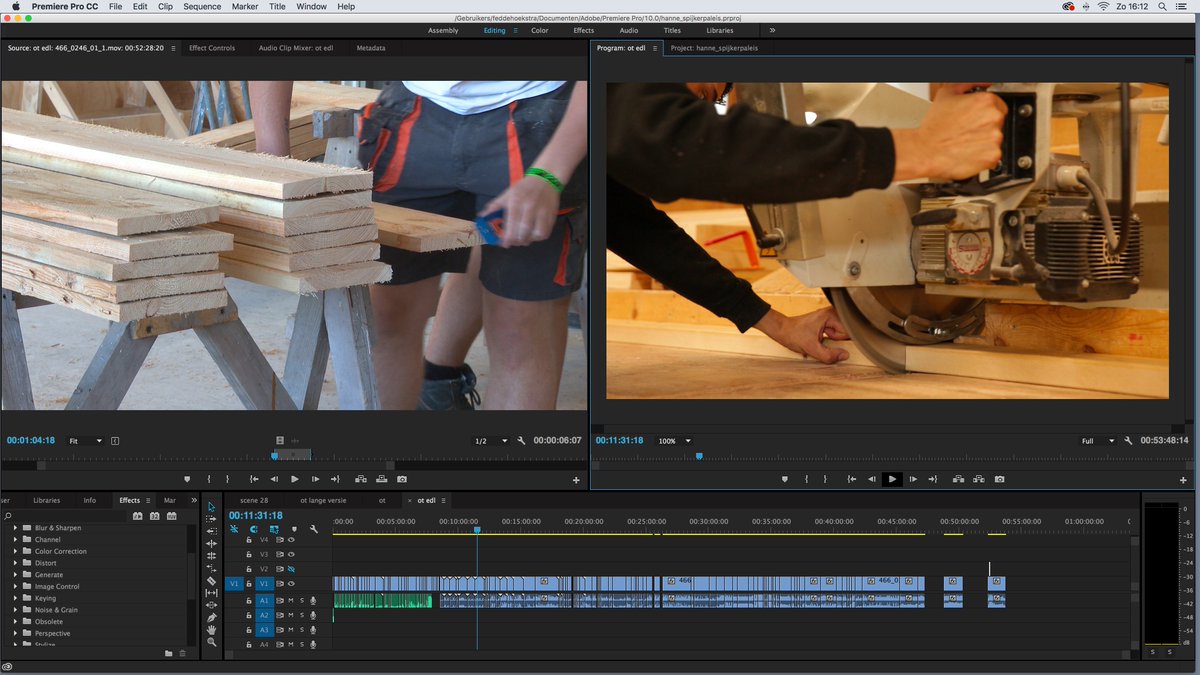1200x675 pixels.
Task: Filter Accelerated Effects in Effects panel
Action: click(x=138, y=516)
